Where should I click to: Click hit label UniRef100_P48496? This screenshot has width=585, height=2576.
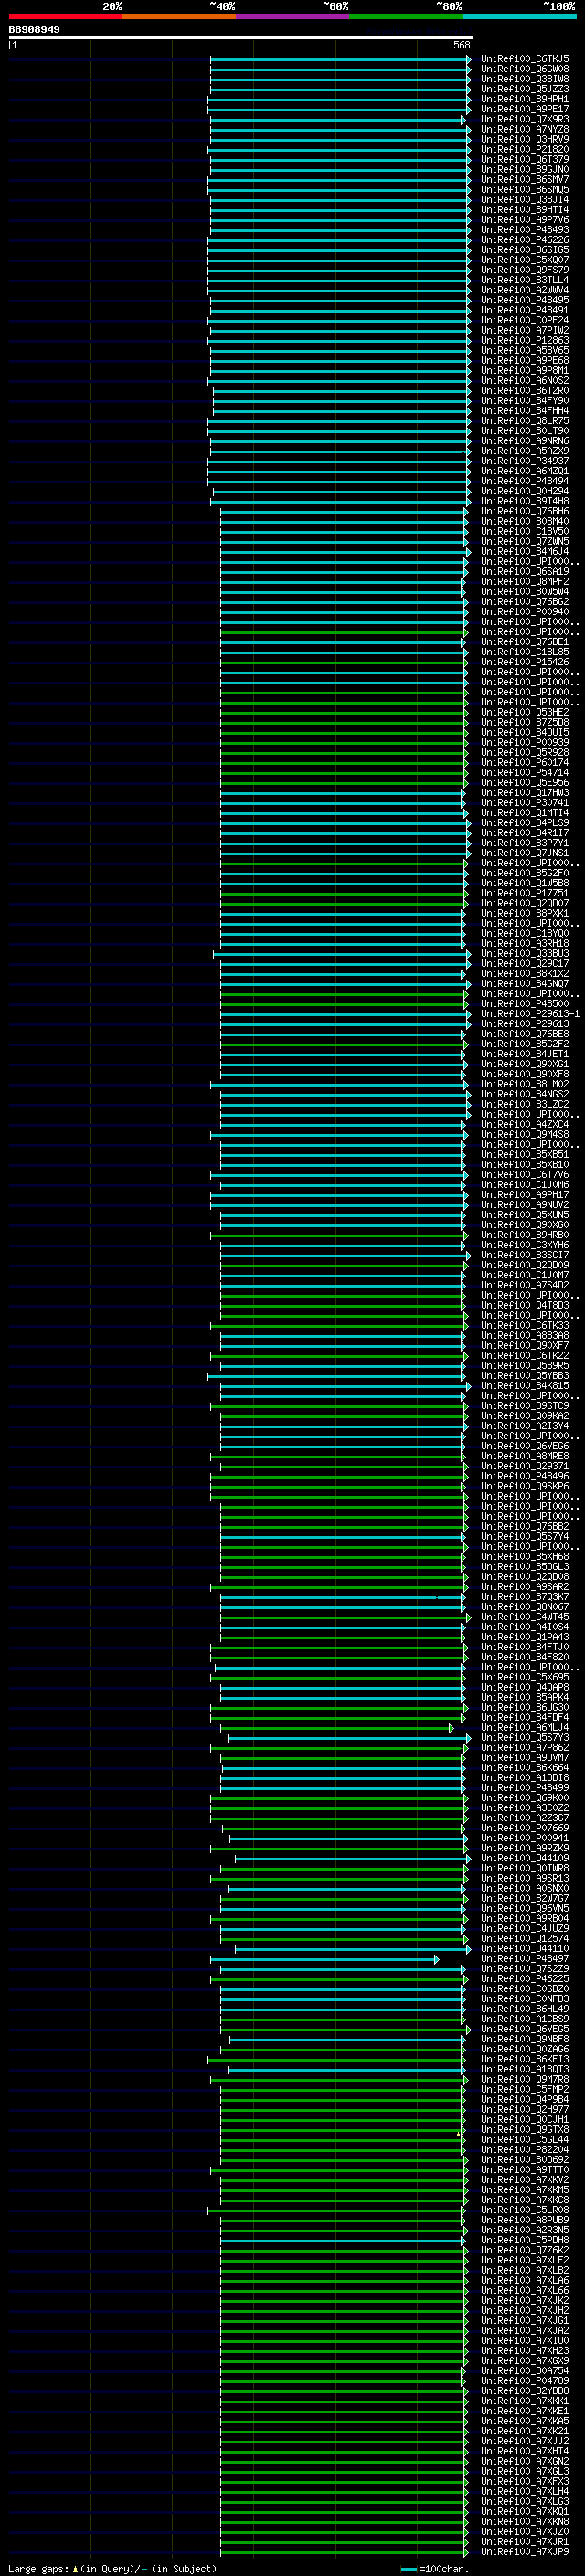pyautogui.click(x=524, y=1476)
